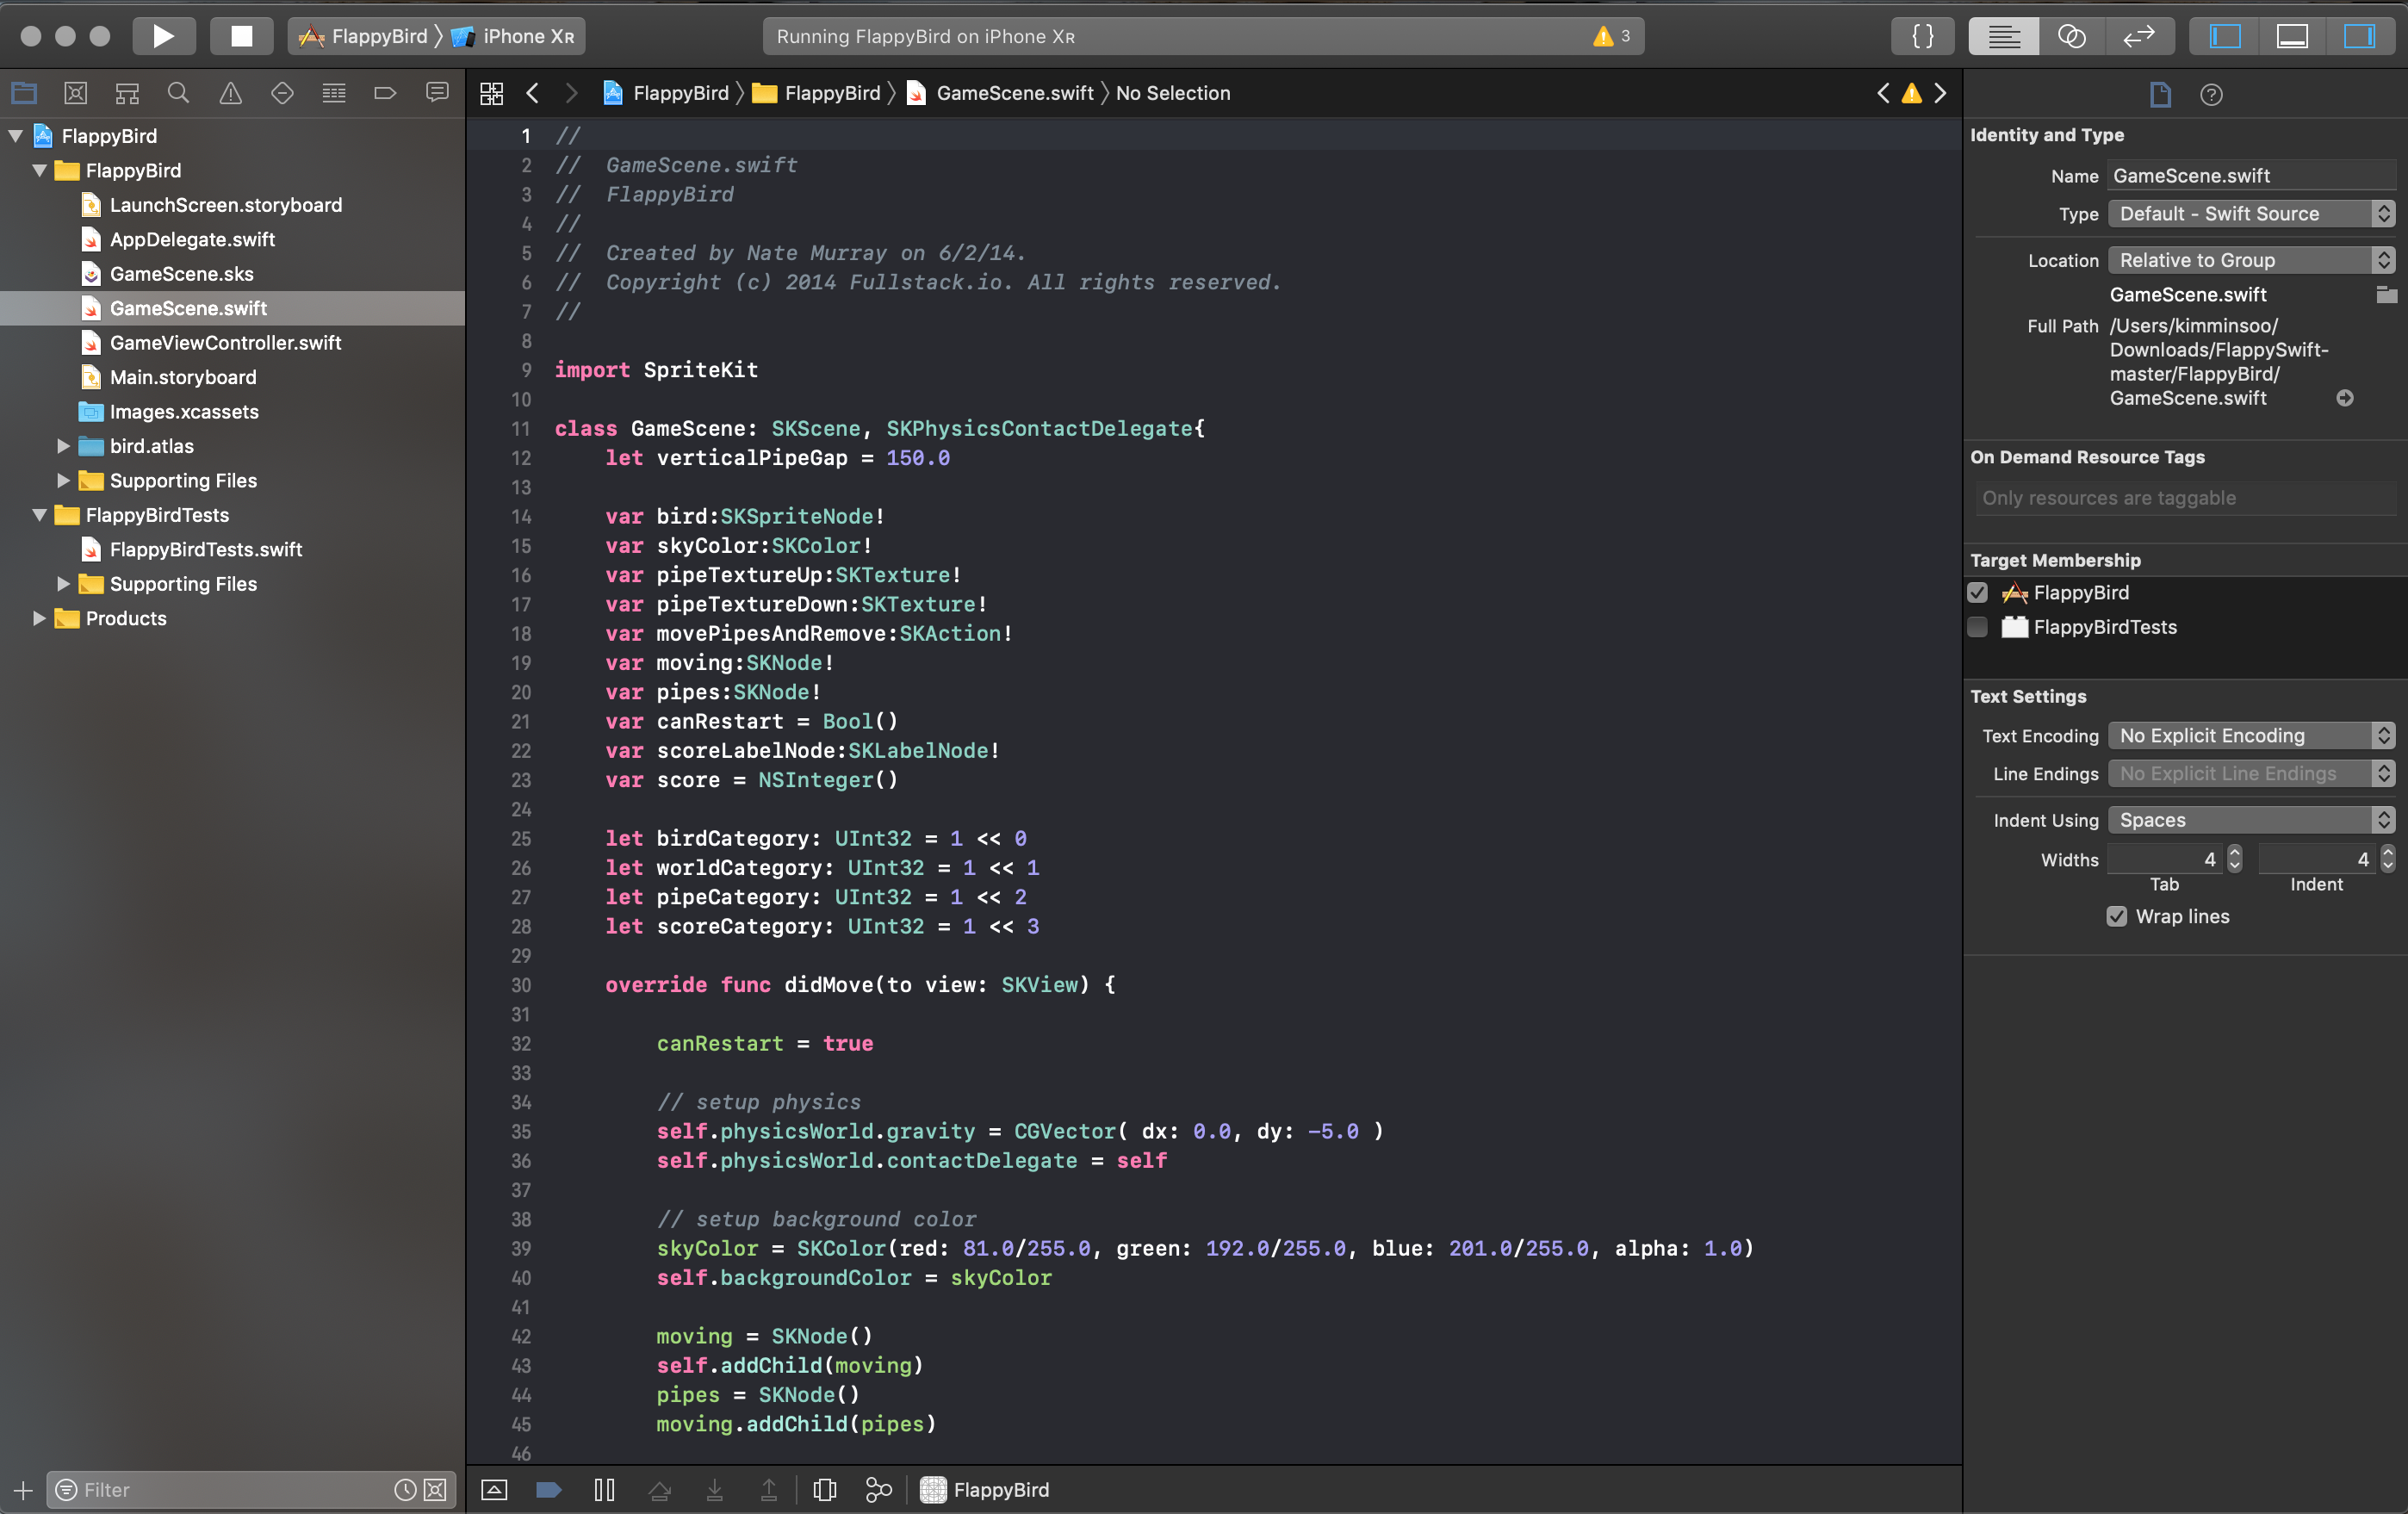Toggle the FlappyBird target membership checkbox
Viewport: 2408px width, 1514px height.
tap(1977, 592)
